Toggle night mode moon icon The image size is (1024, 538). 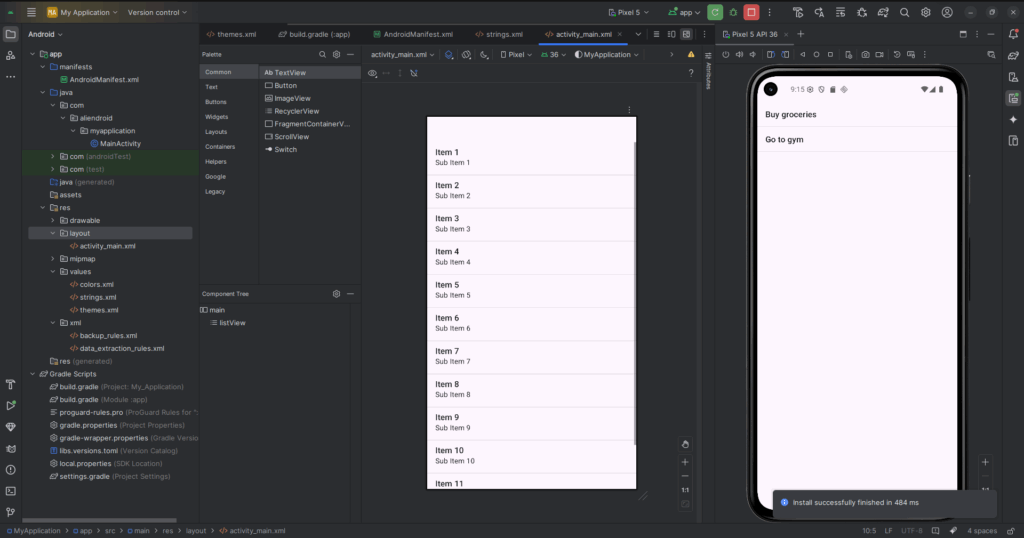[484, 55]
